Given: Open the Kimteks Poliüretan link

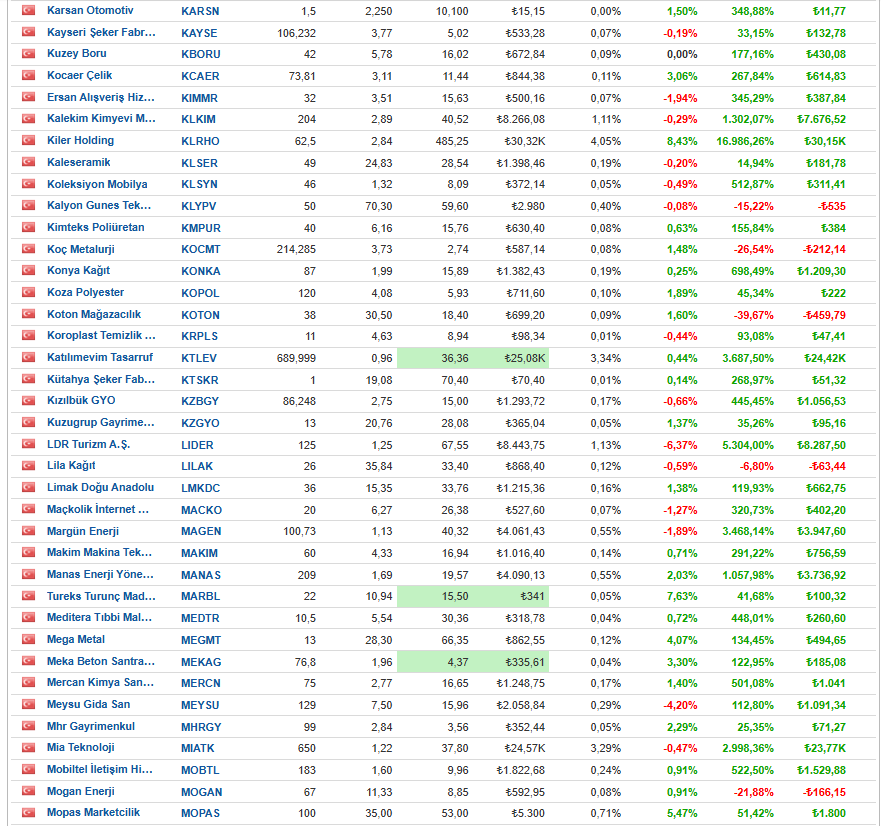Looking at the screenshot, I should [96, 227].
